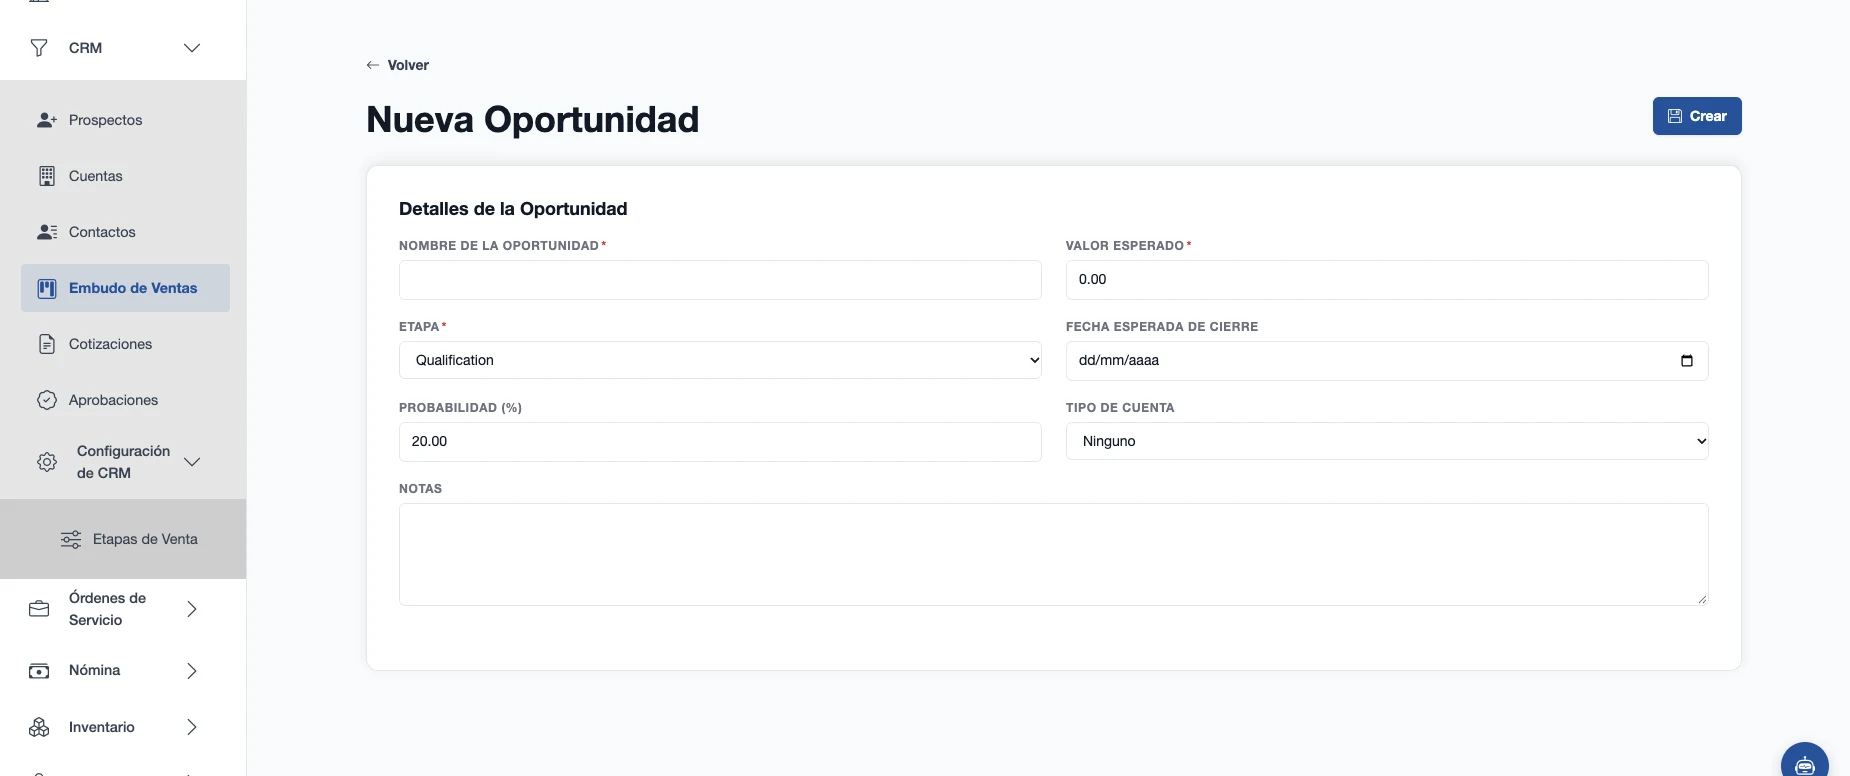Click inside the Notas text area
The width and height of the screenshot is (1850, 776).
[x=1053, y=554]
